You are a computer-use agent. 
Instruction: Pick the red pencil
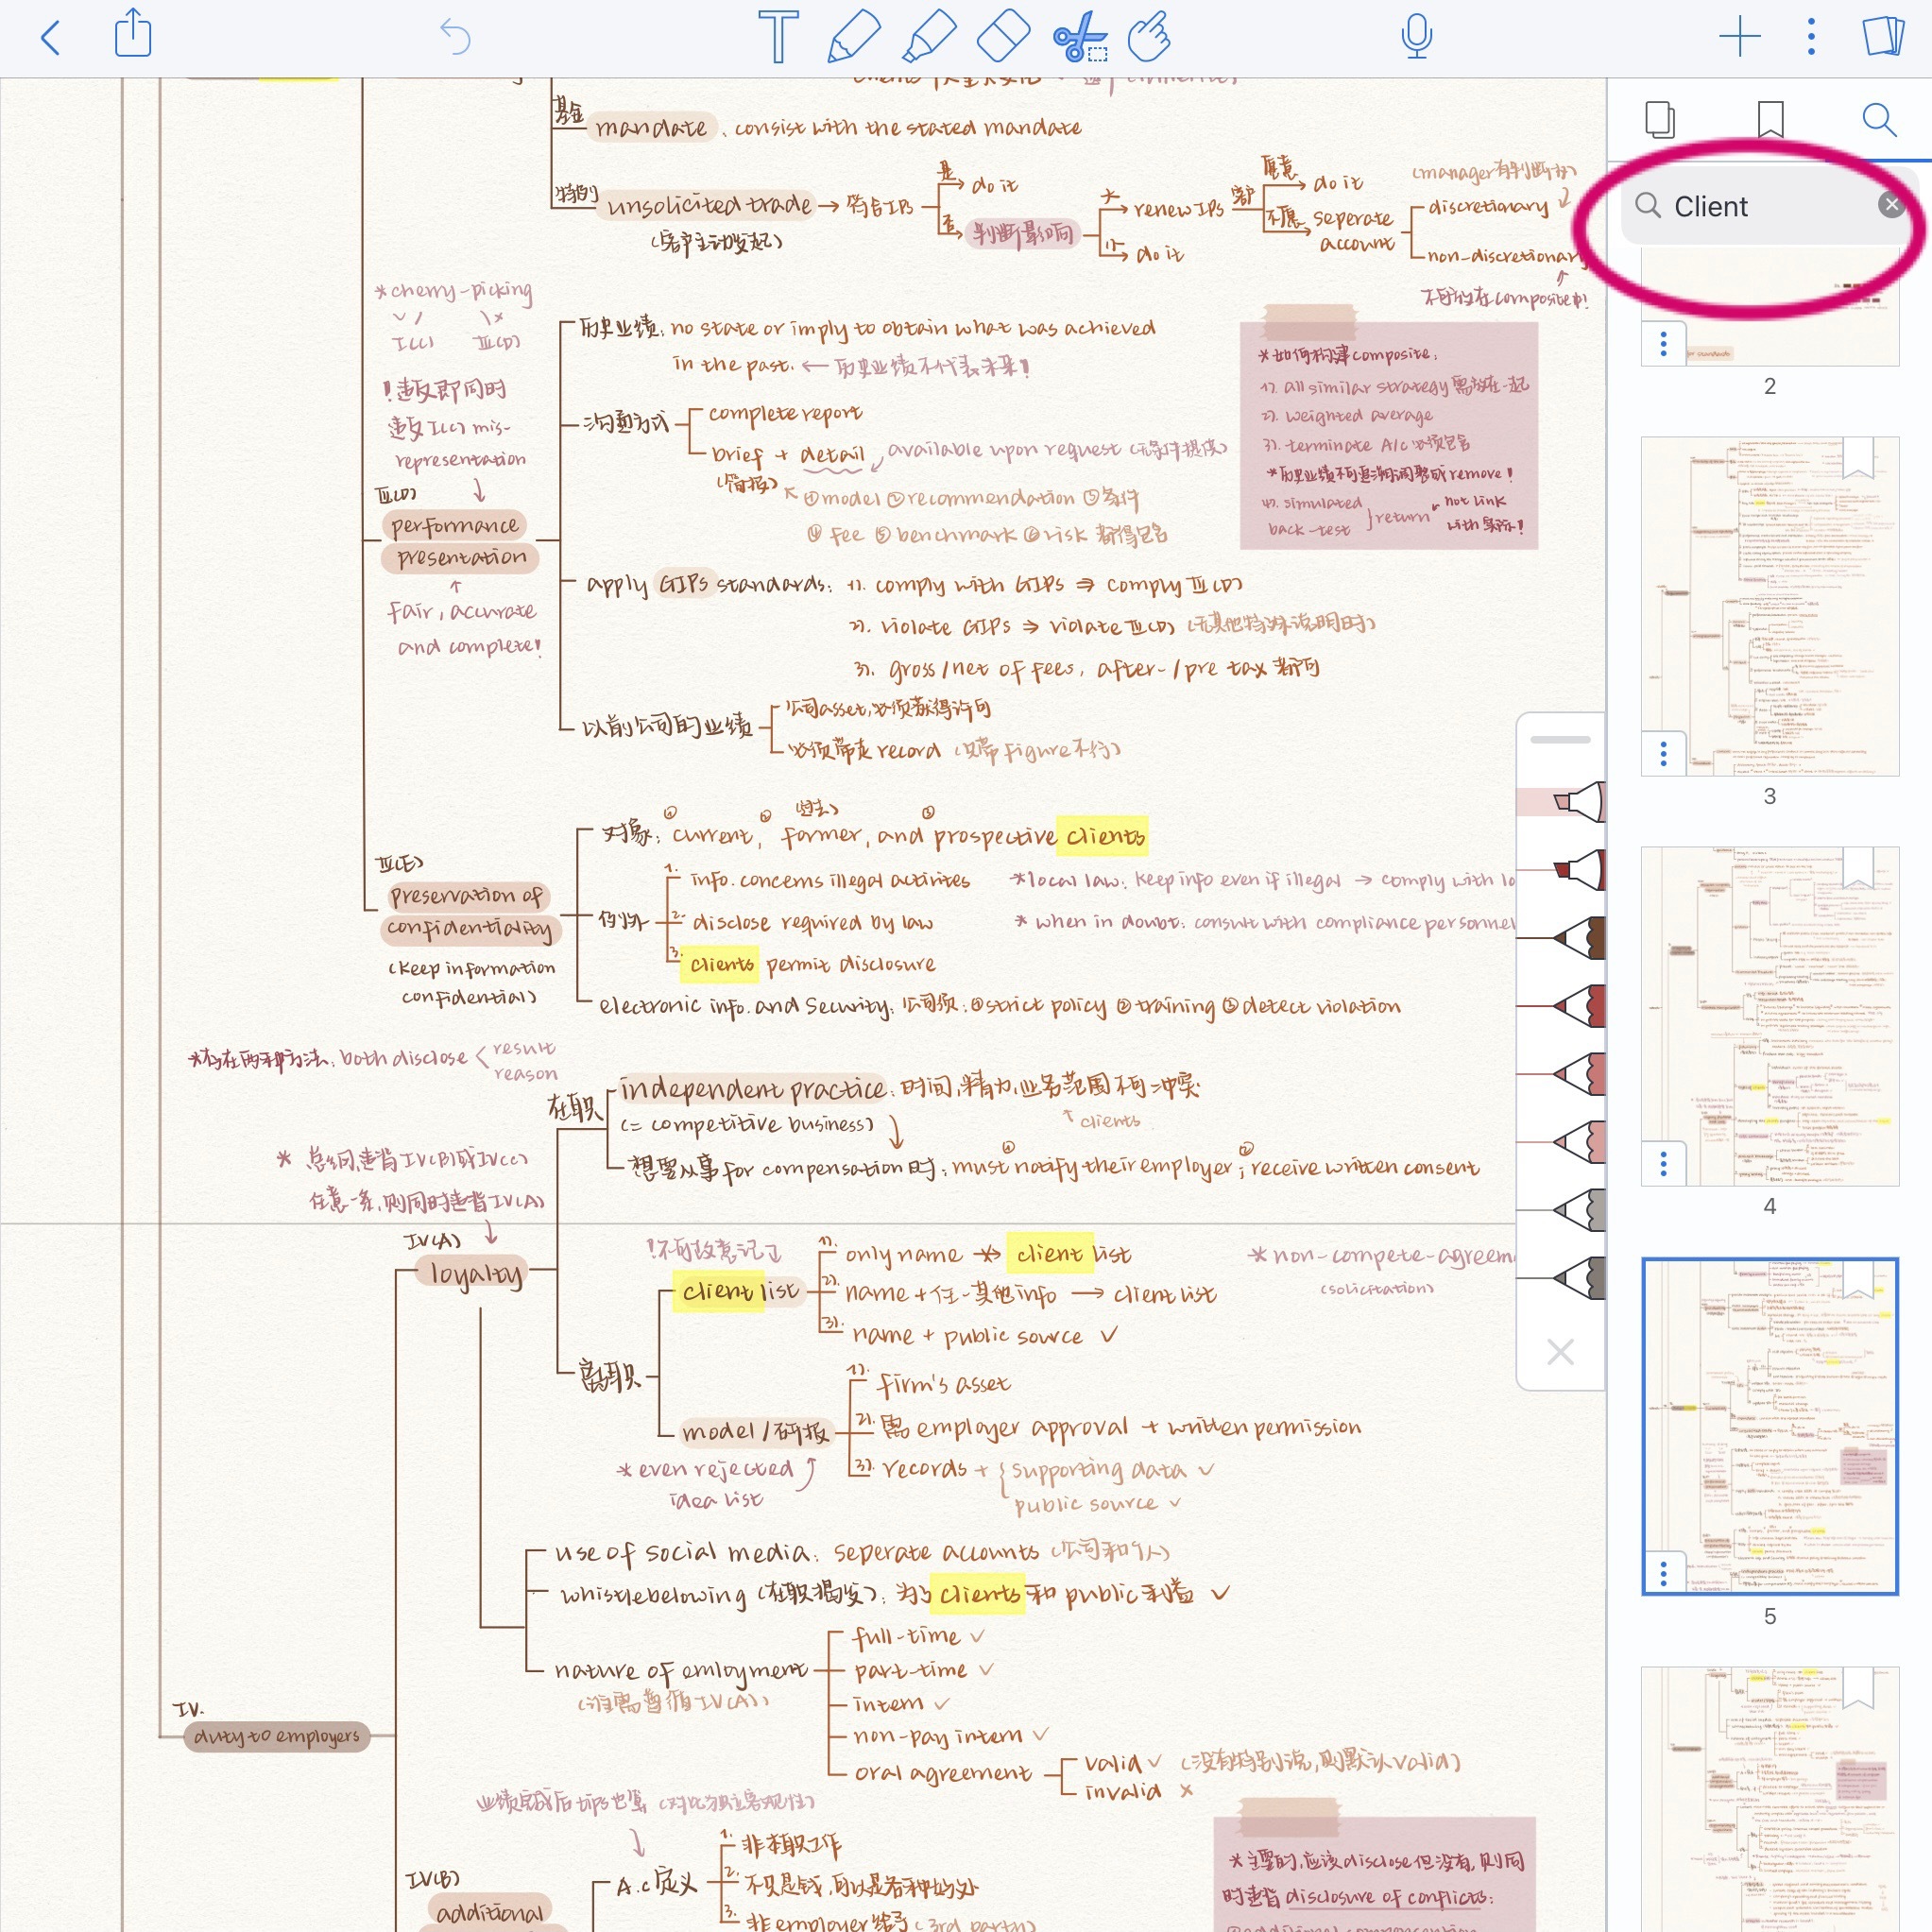[x=1562, y=1006]
